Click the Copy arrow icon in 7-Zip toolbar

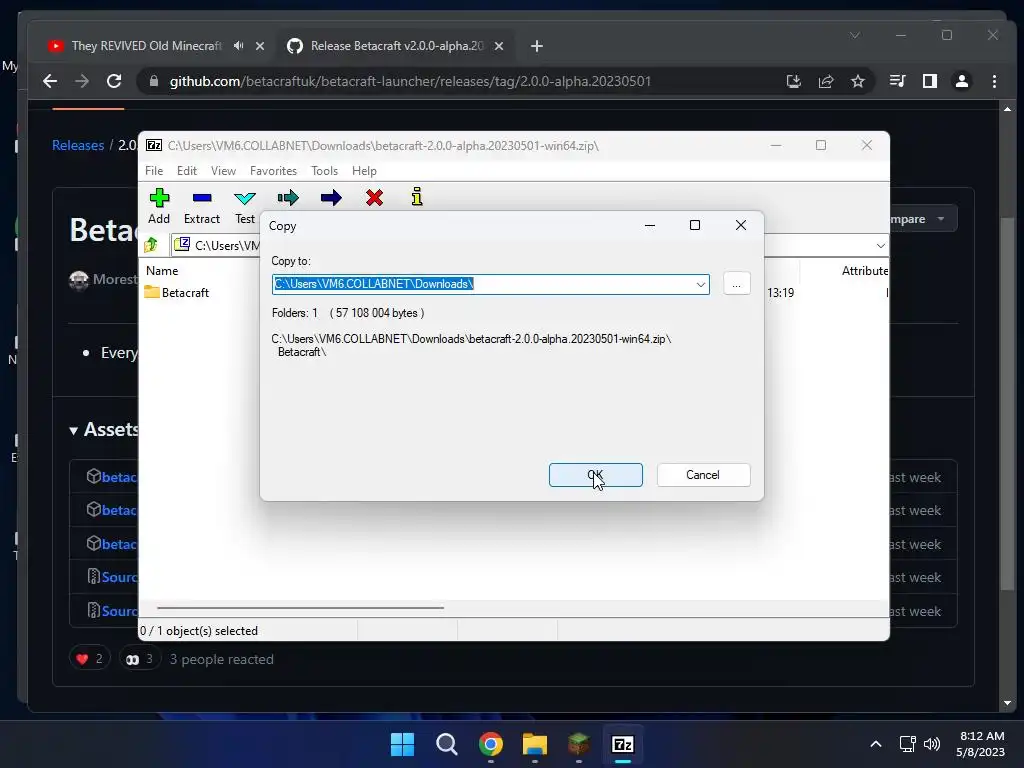point(288,198)
